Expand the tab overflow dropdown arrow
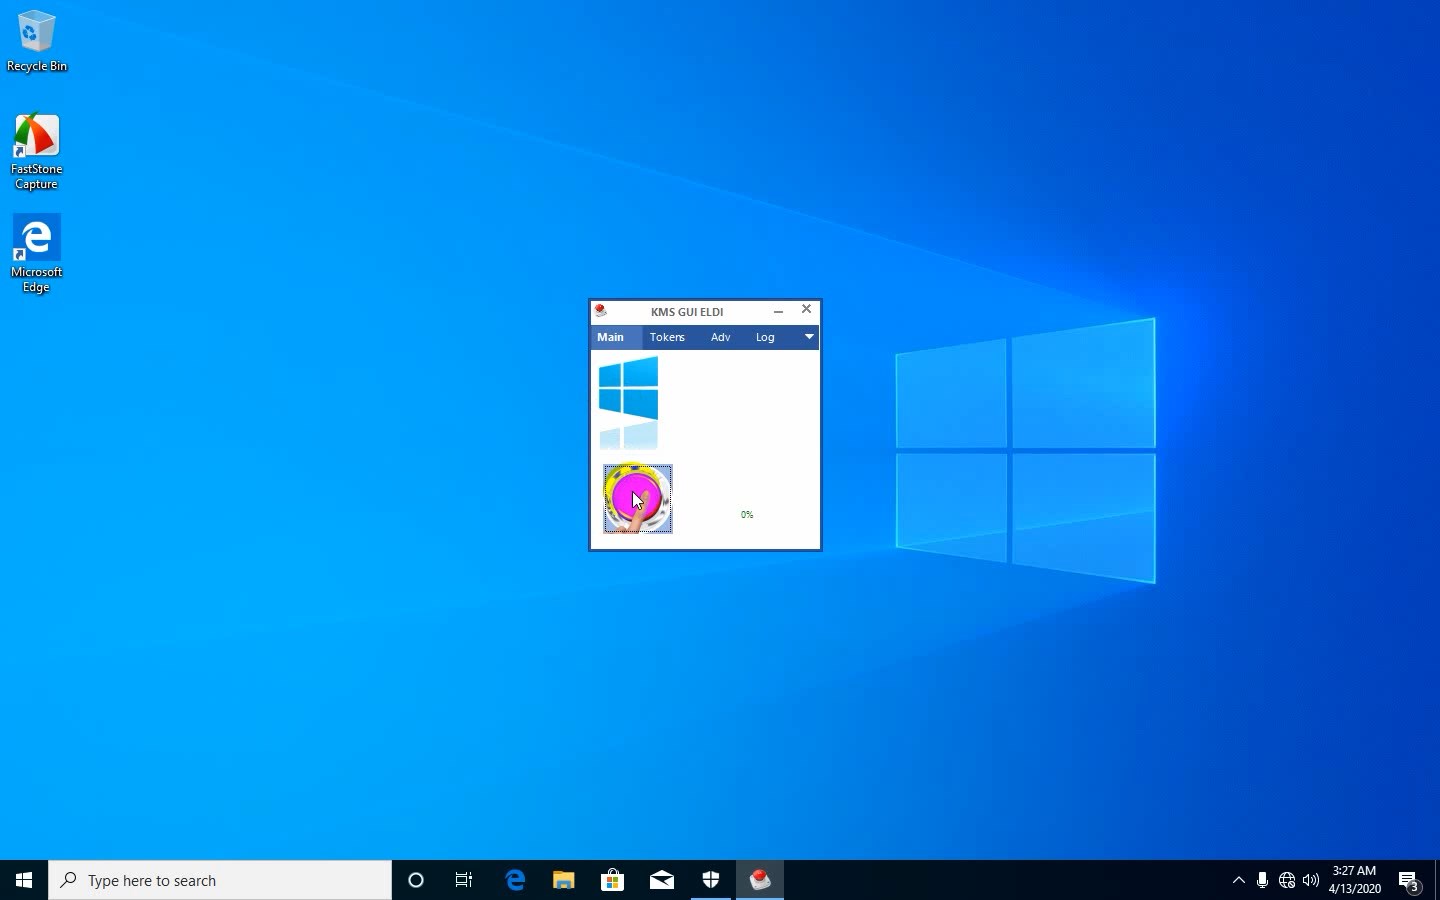This screenshot has height=900, width=1440. tap(809, 337)
